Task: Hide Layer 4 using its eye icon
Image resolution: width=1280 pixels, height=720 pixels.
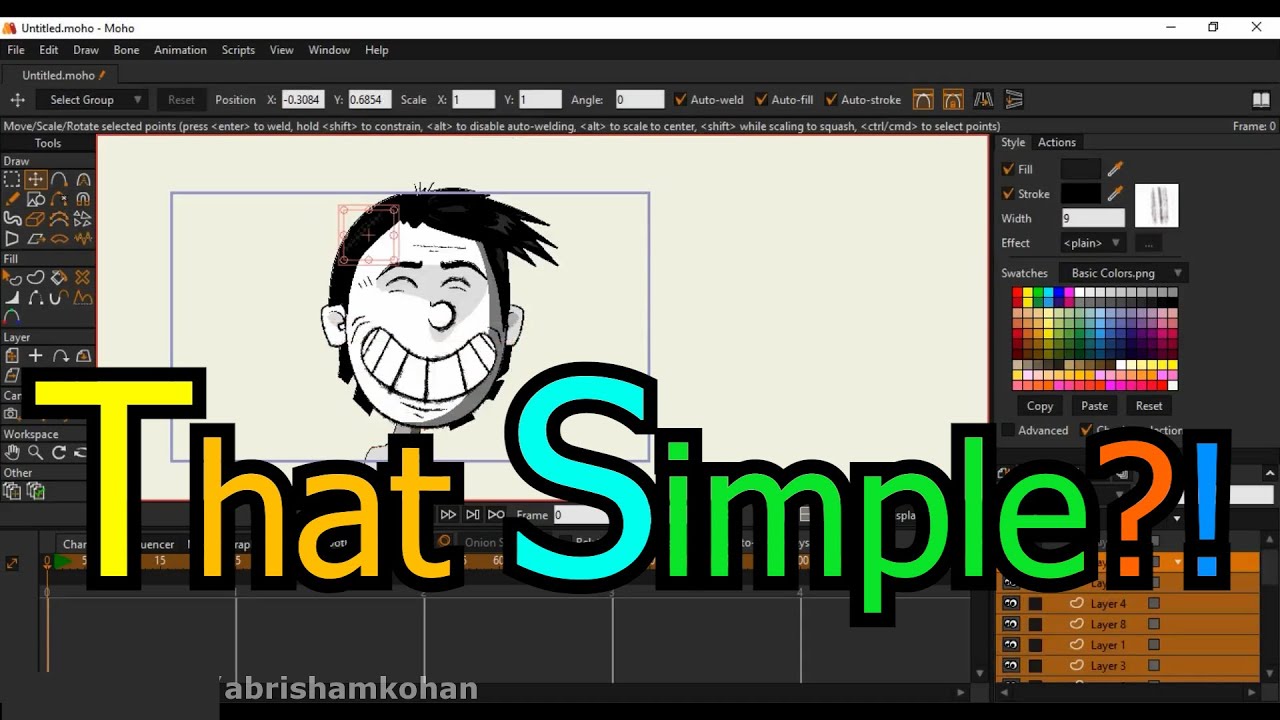Action: coord(1011,604)
